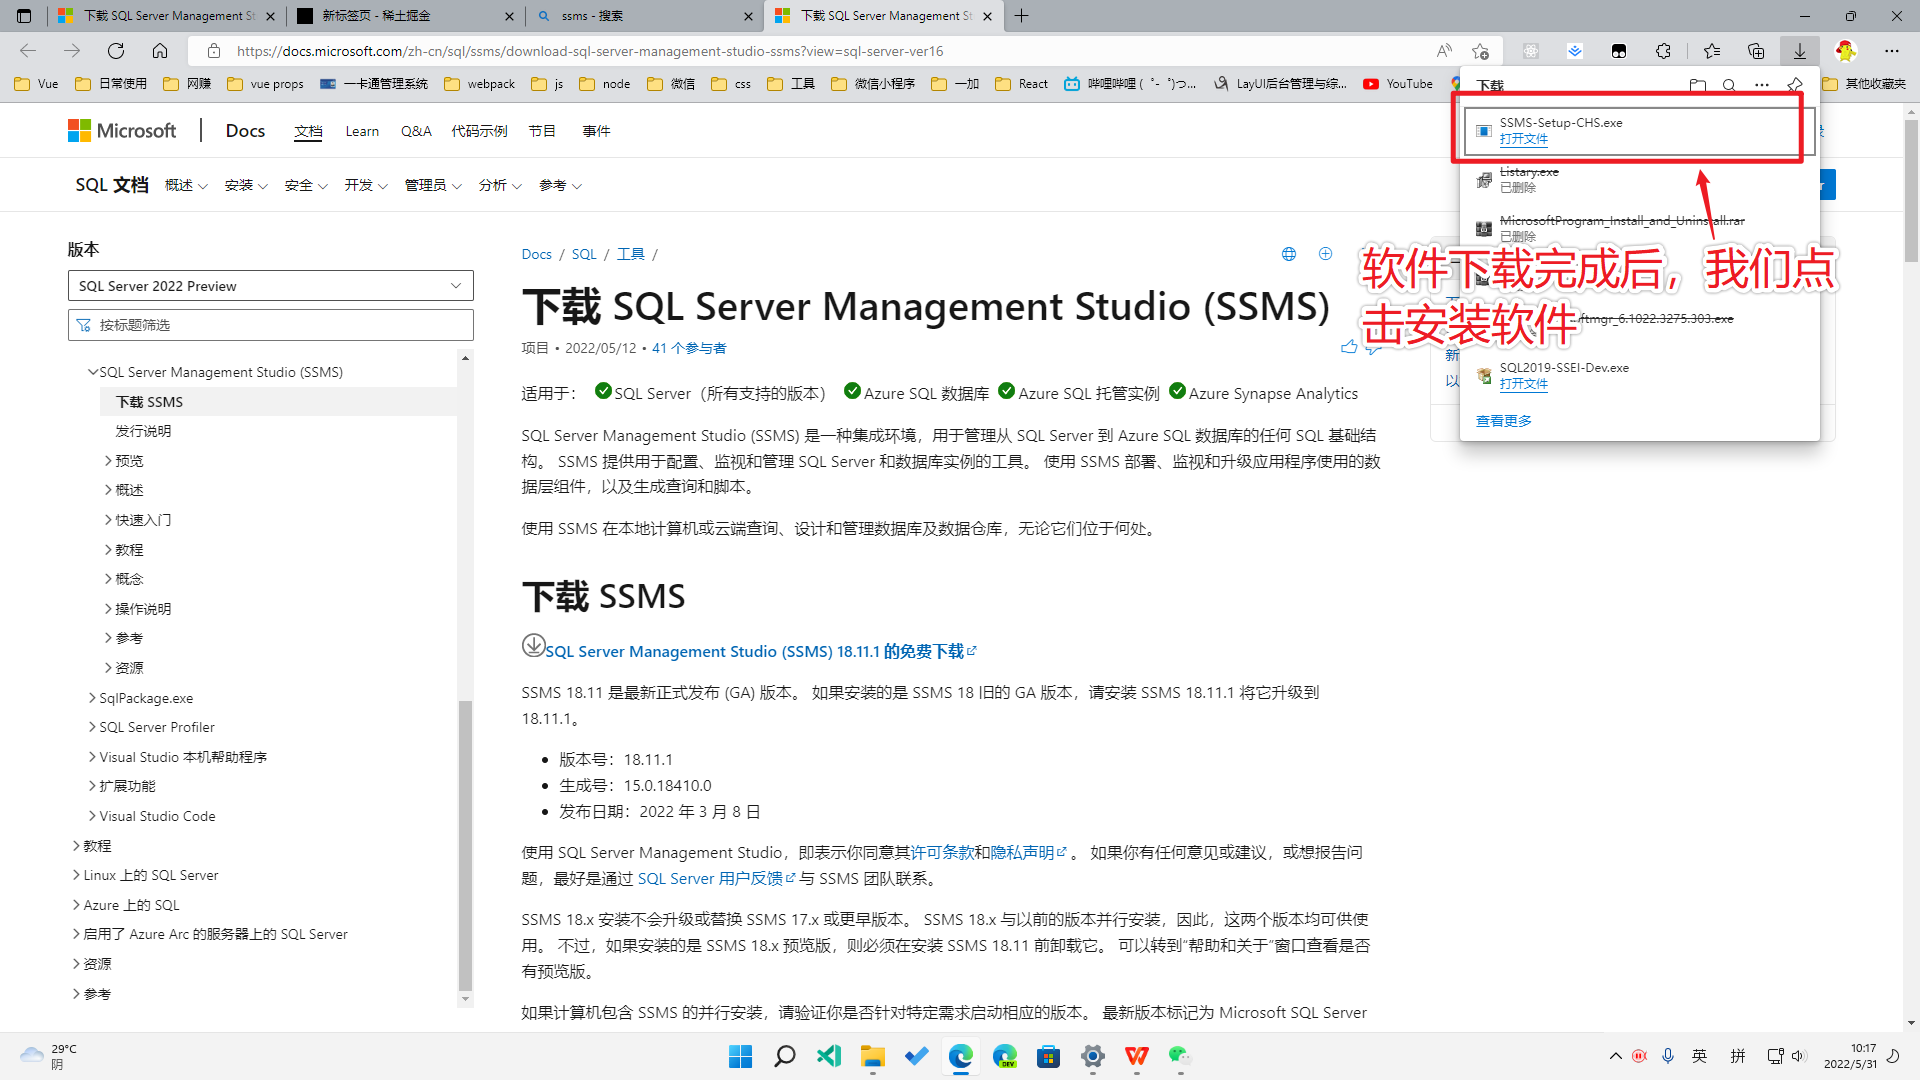
Task: Switch to 新标签页 - 稀土掘金 tab
Action: (x=405, y=16)
